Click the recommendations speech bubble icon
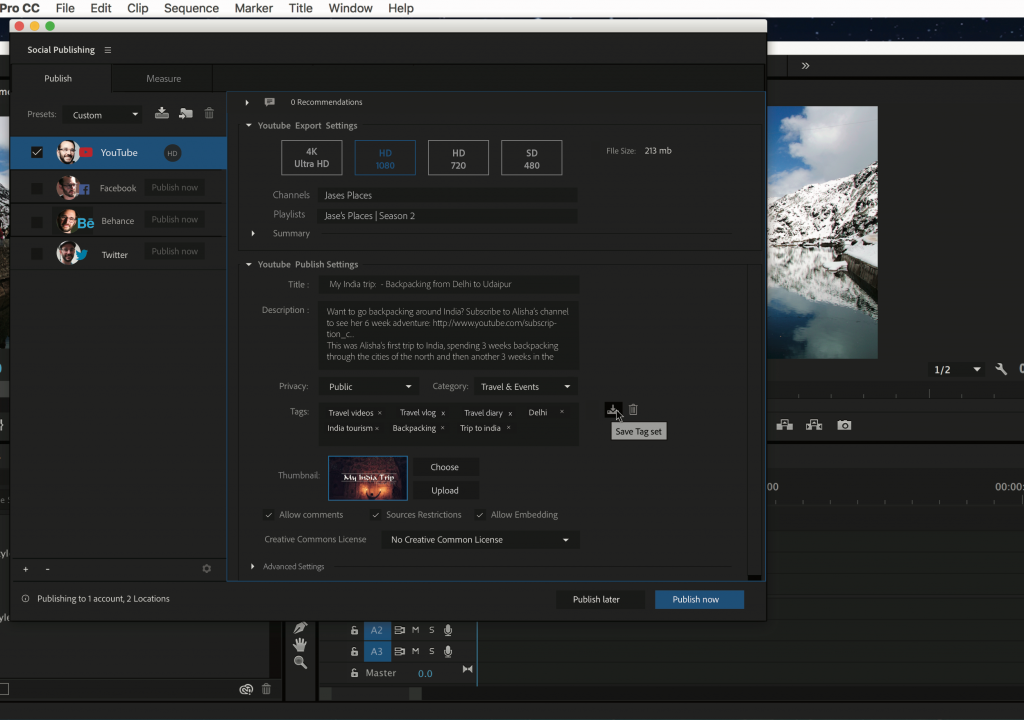Screen dimensions: 1024x720 269,102
